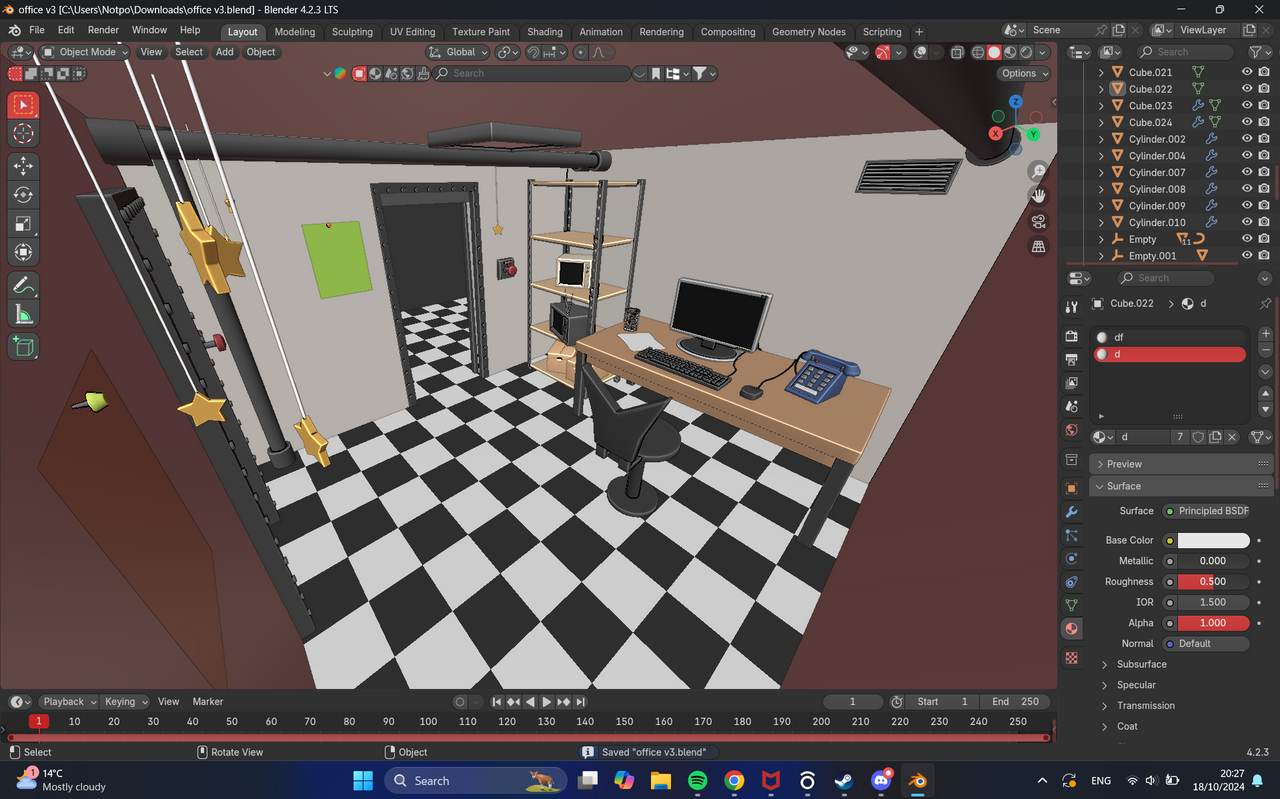1280x799 pixels.
Task: Add a new material slot with plus button
Action: (1265, 334)
